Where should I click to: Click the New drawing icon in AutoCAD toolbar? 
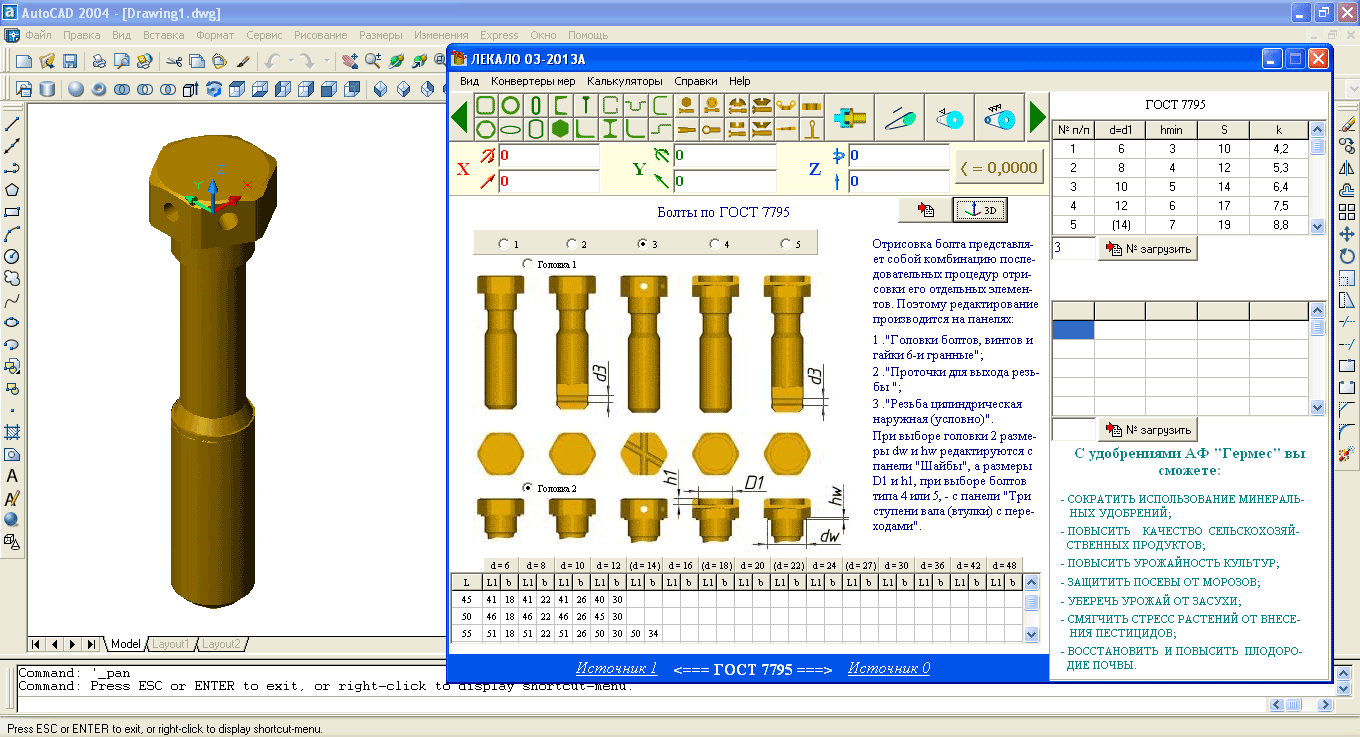click(x=24, y=61)
